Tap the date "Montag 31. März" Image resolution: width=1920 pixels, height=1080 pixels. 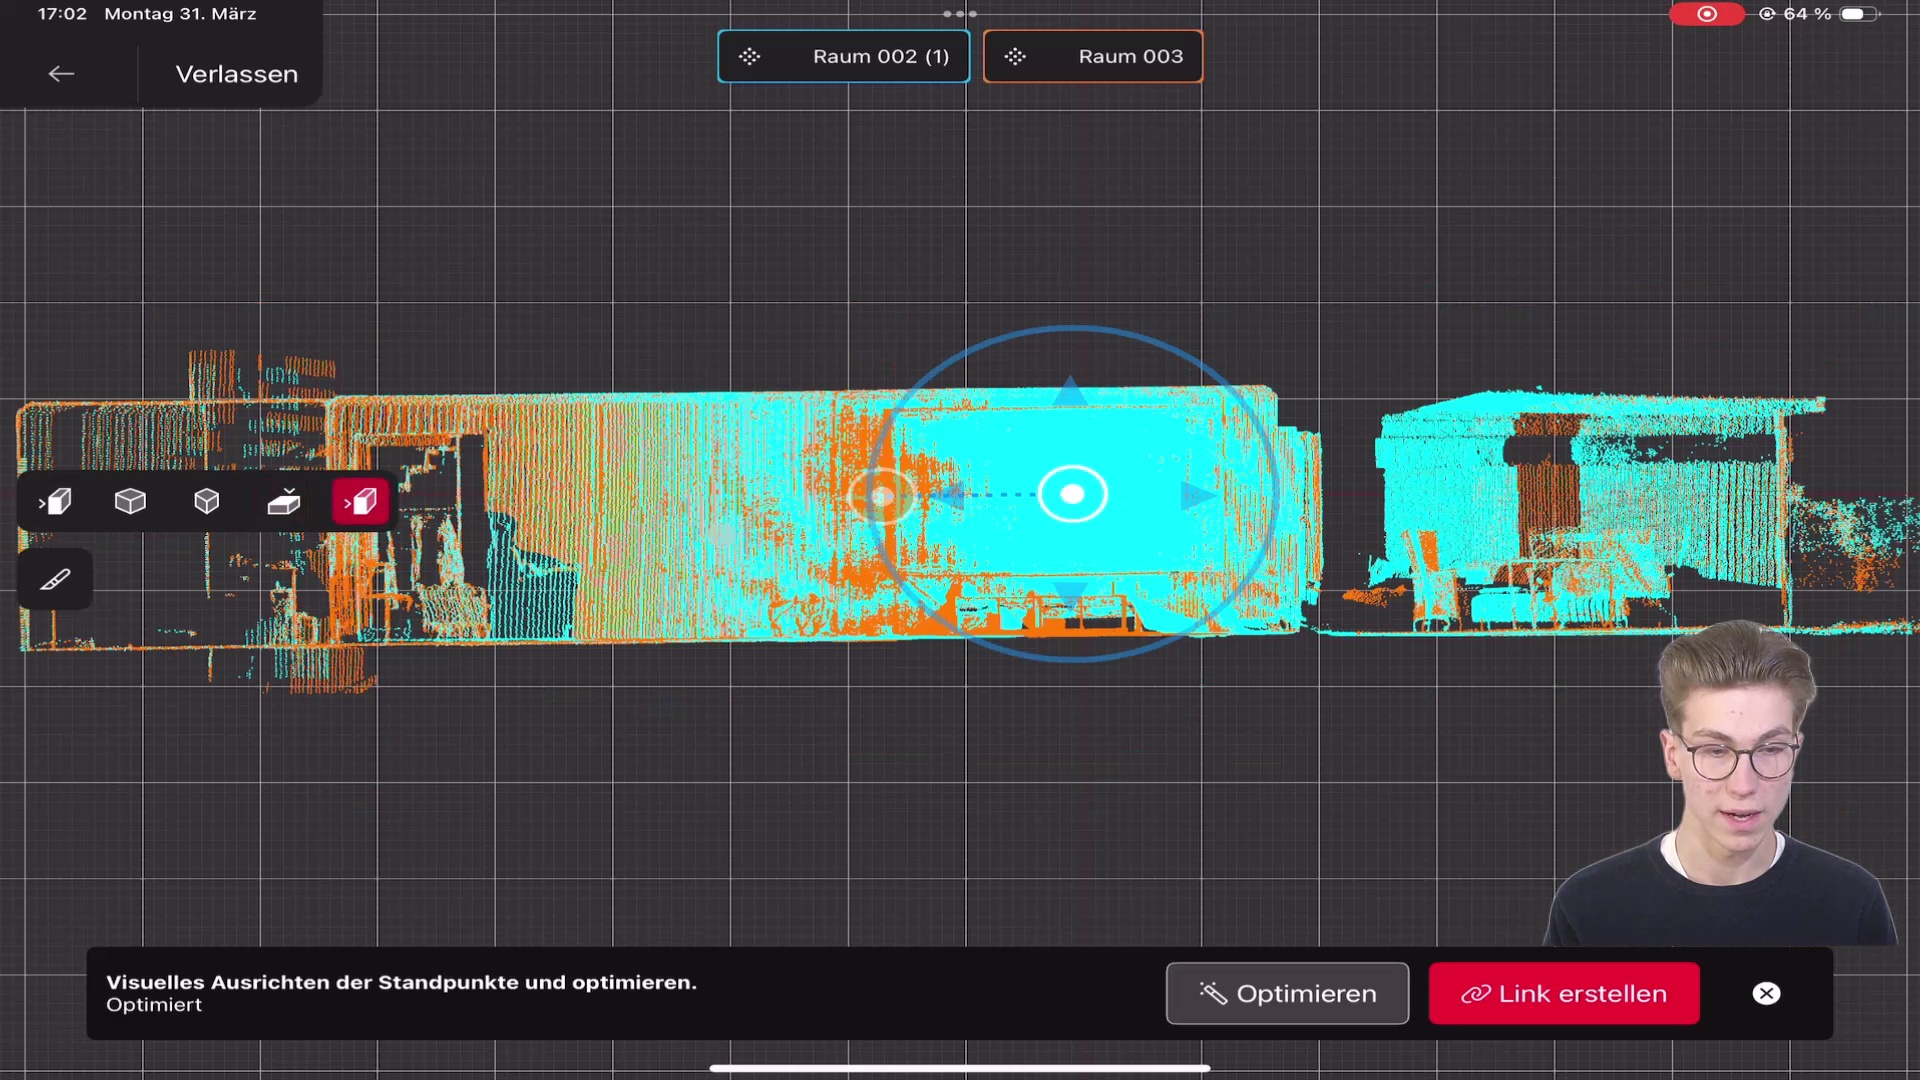[180, 14]
